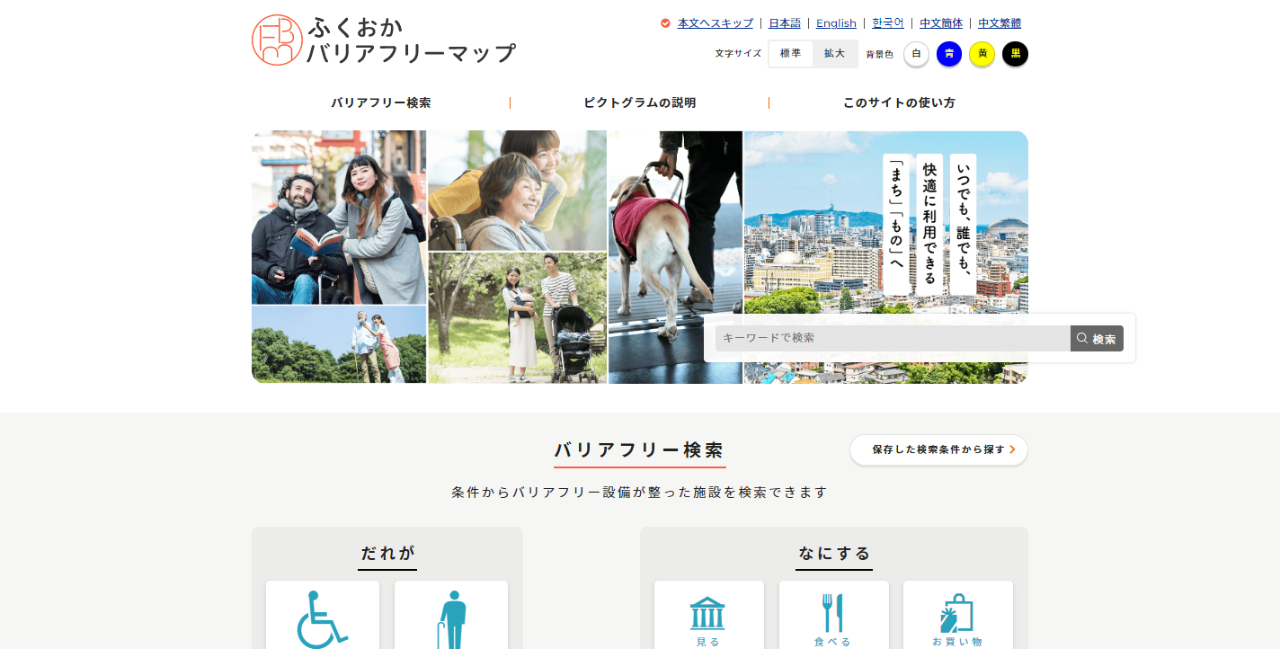Select blue 青 background color
This screenshot has height=649, width=1280.
pyautogui.click(x=949, y=54)
